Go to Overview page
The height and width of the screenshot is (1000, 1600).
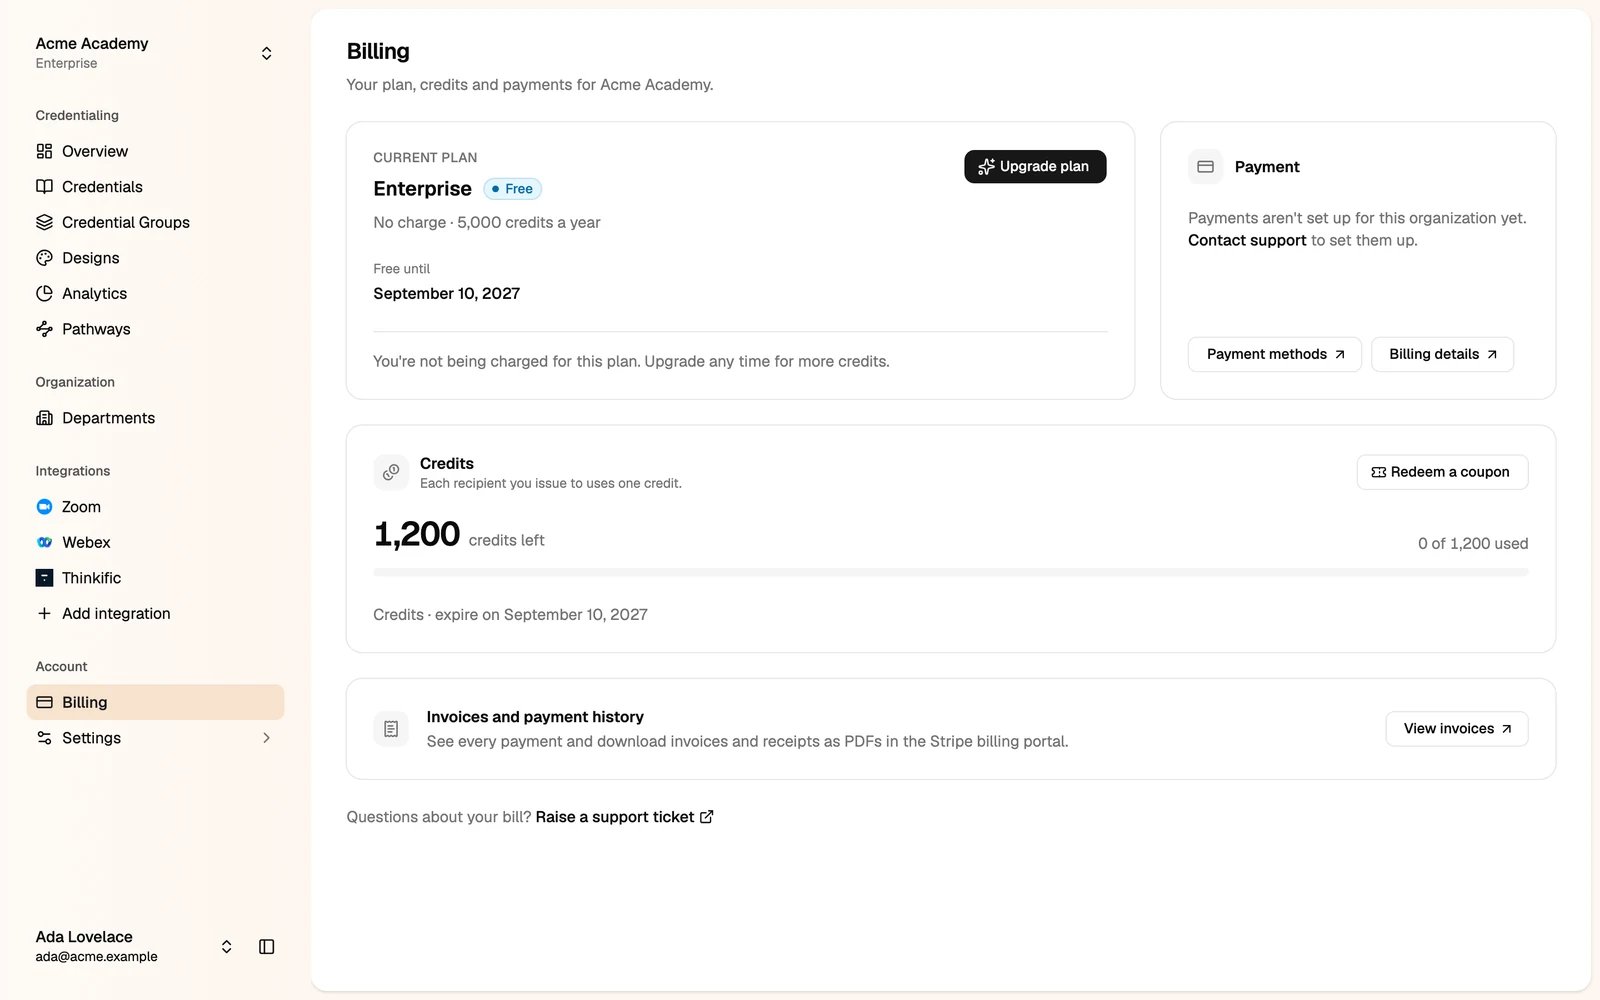pyautogui.click(x=155, y=151)
